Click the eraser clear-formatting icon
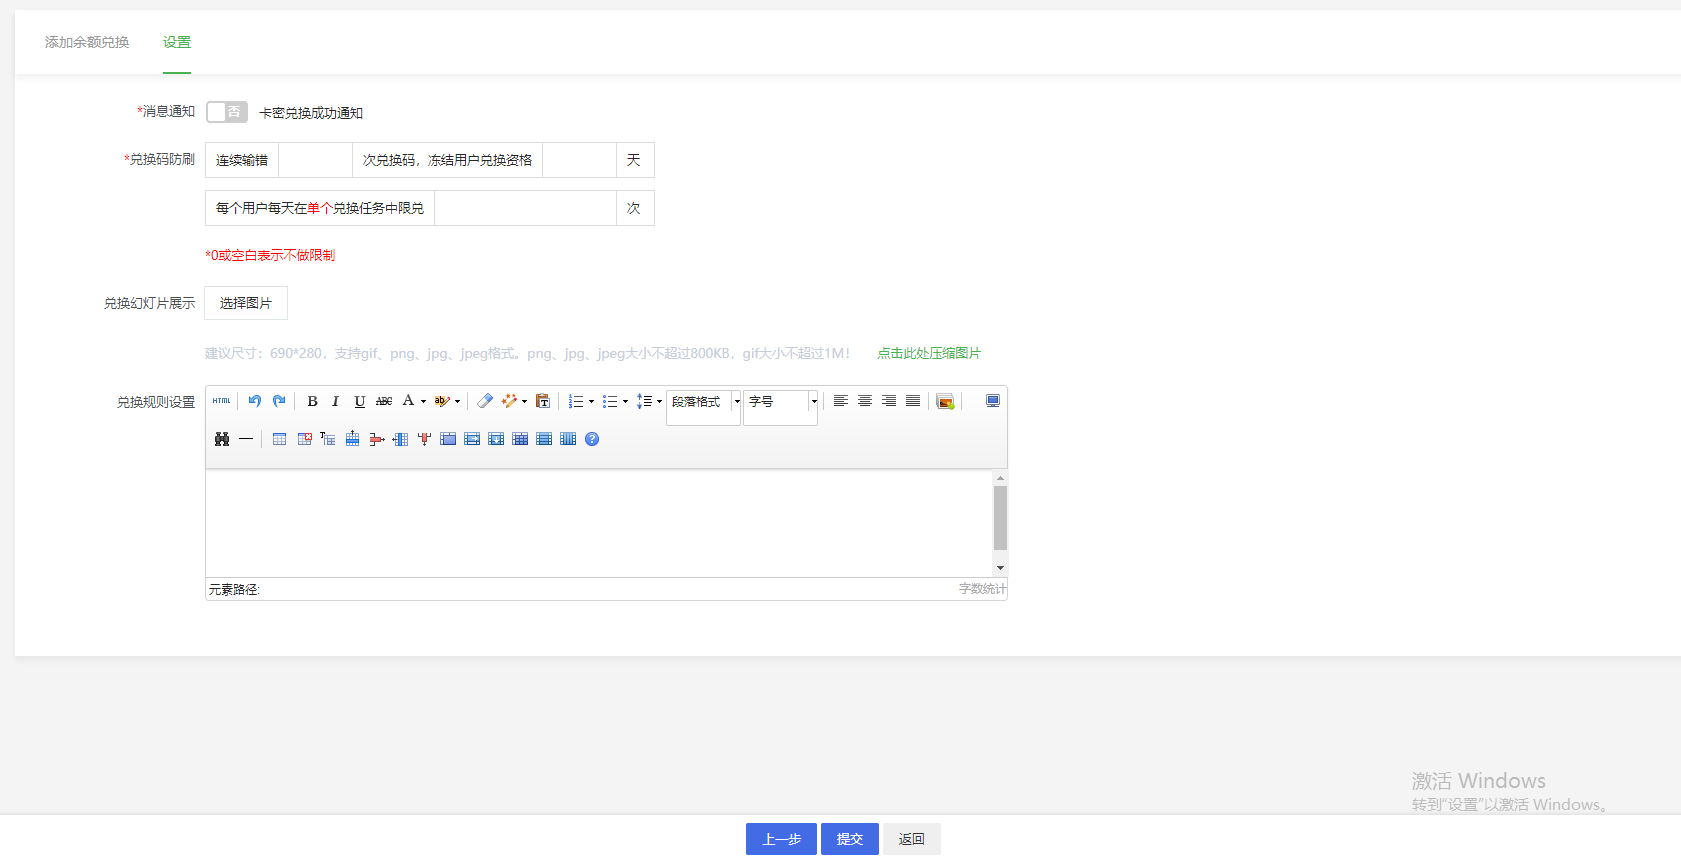The height and width of the screenshot is (862, 1681). tap(485, 401)
